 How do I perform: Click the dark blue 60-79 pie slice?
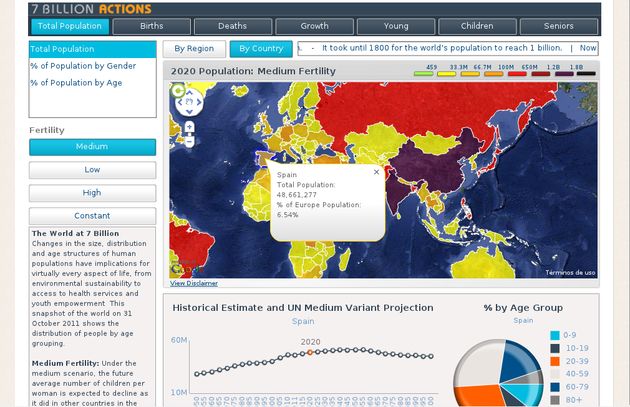point(518,362)
